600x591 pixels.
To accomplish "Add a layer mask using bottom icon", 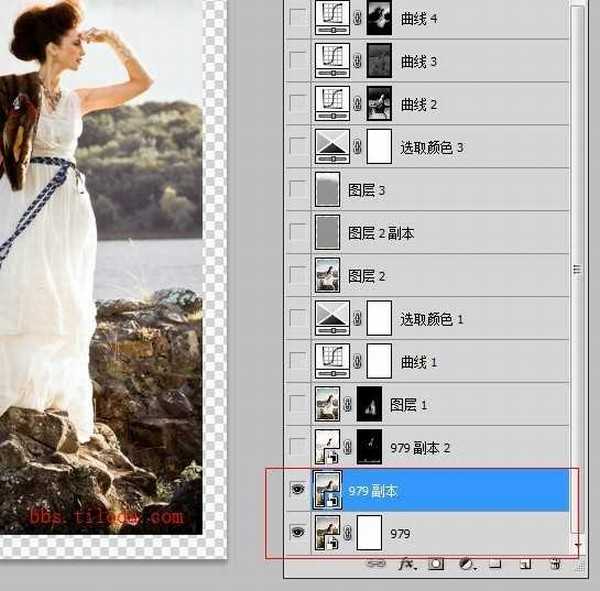I will click(x=436, y=564).
